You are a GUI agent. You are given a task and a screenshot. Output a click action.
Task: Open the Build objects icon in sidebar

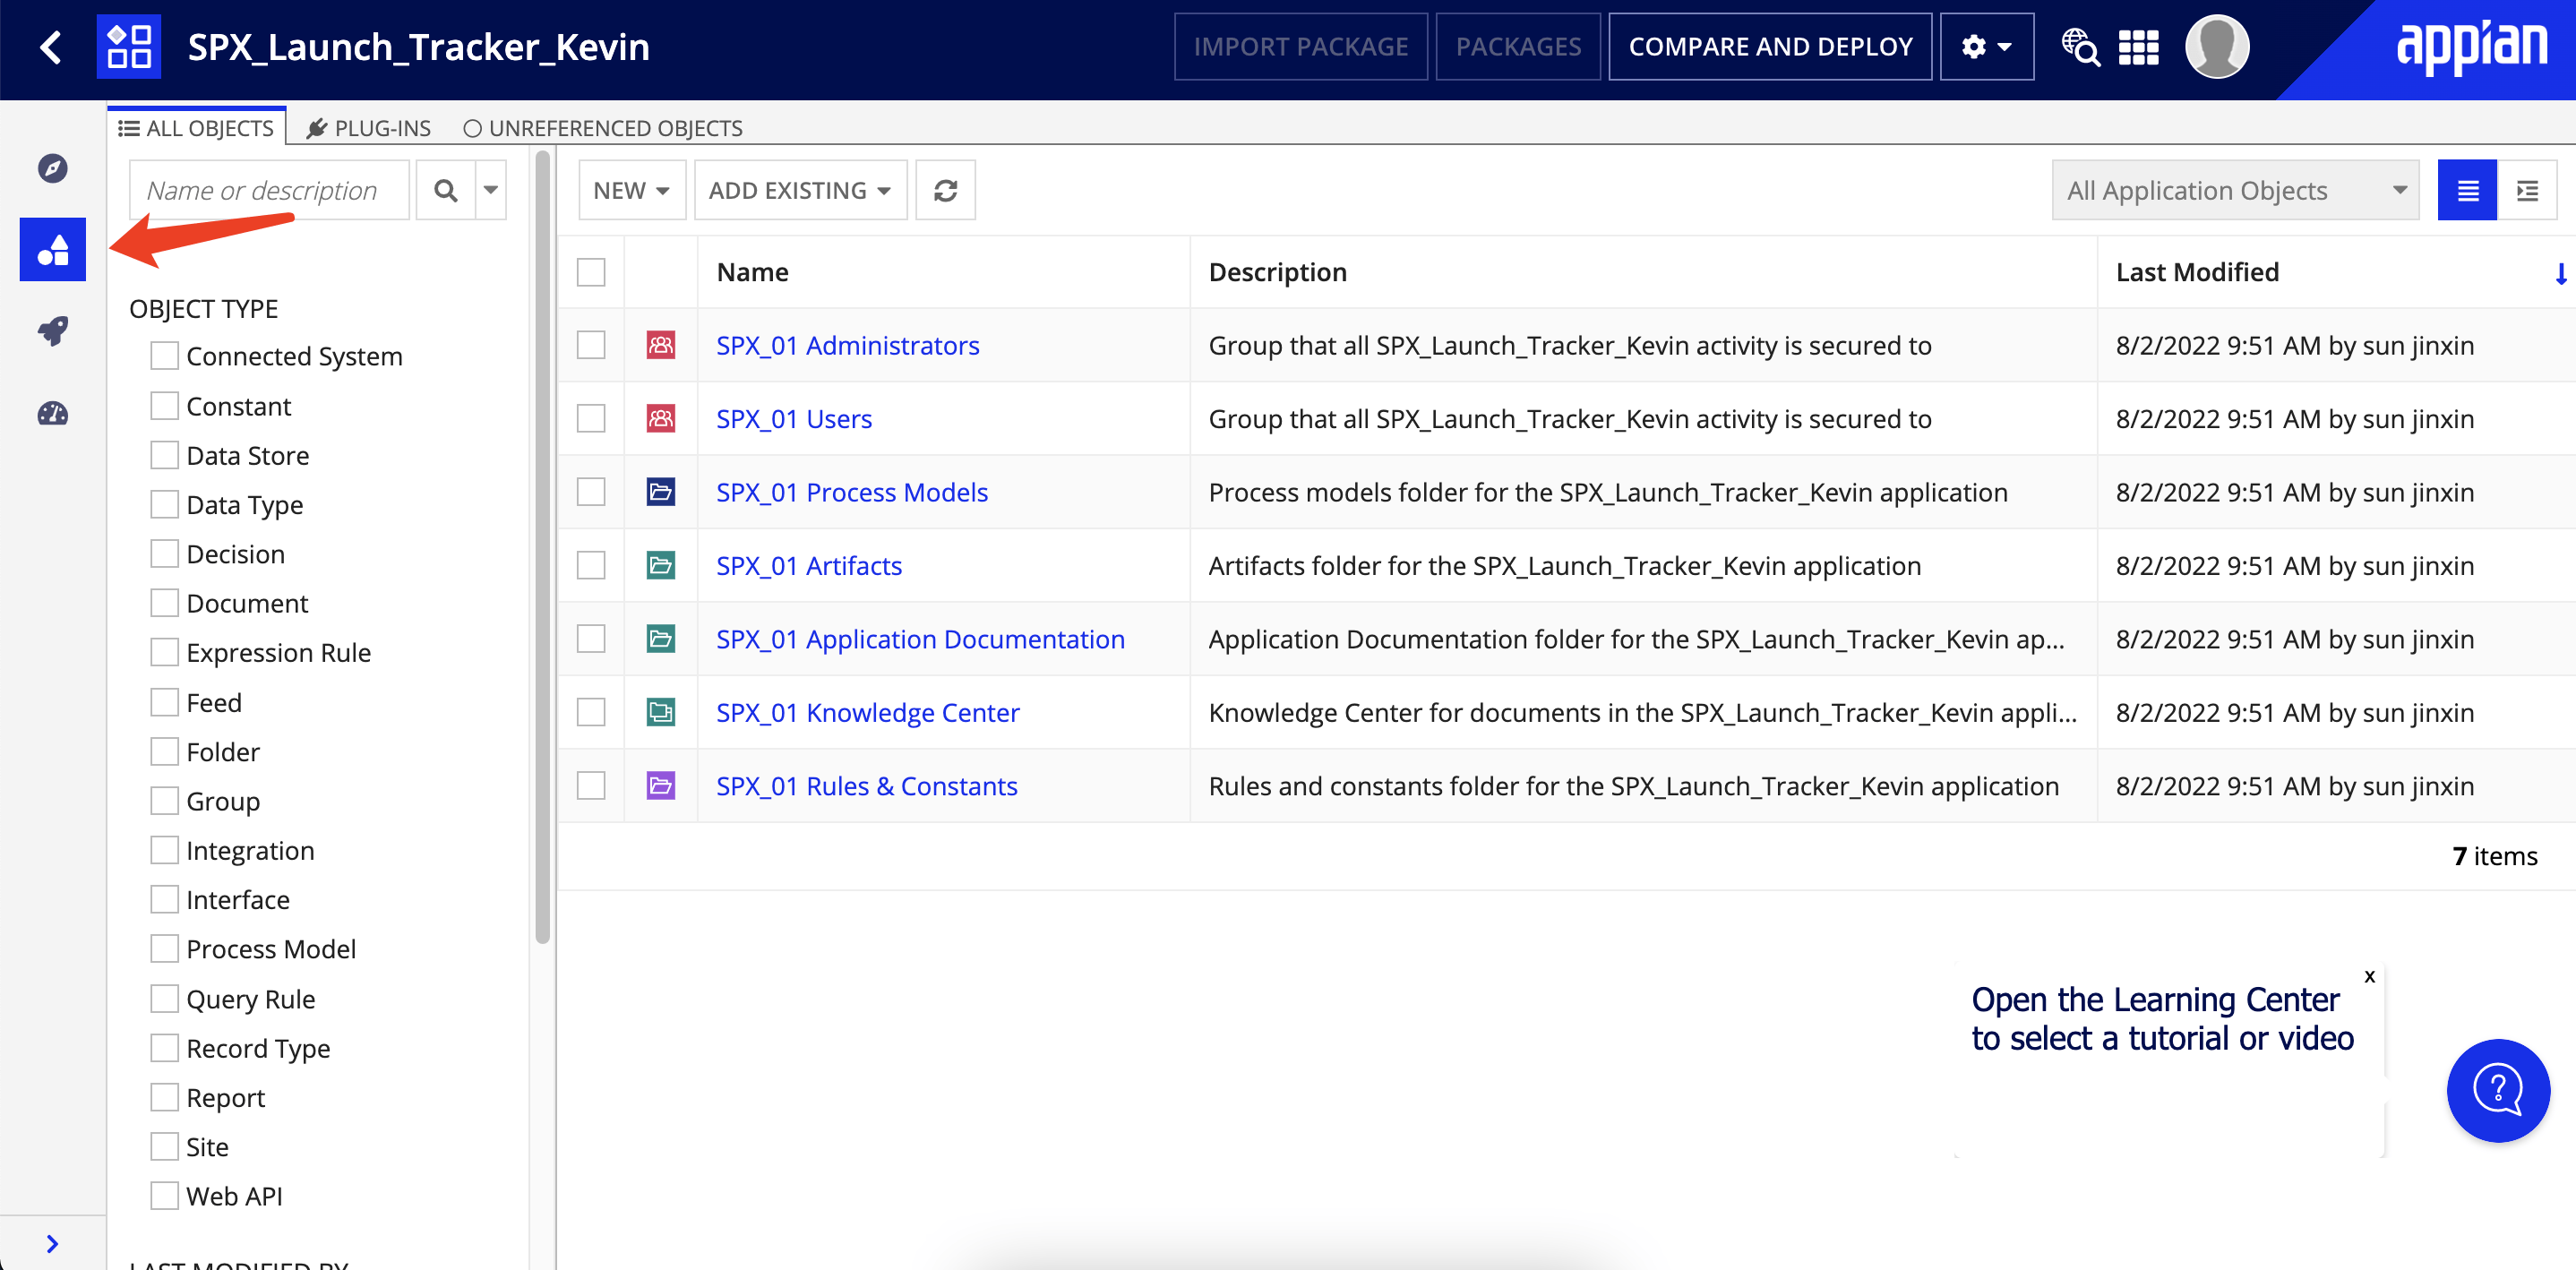tap(53, 250)
